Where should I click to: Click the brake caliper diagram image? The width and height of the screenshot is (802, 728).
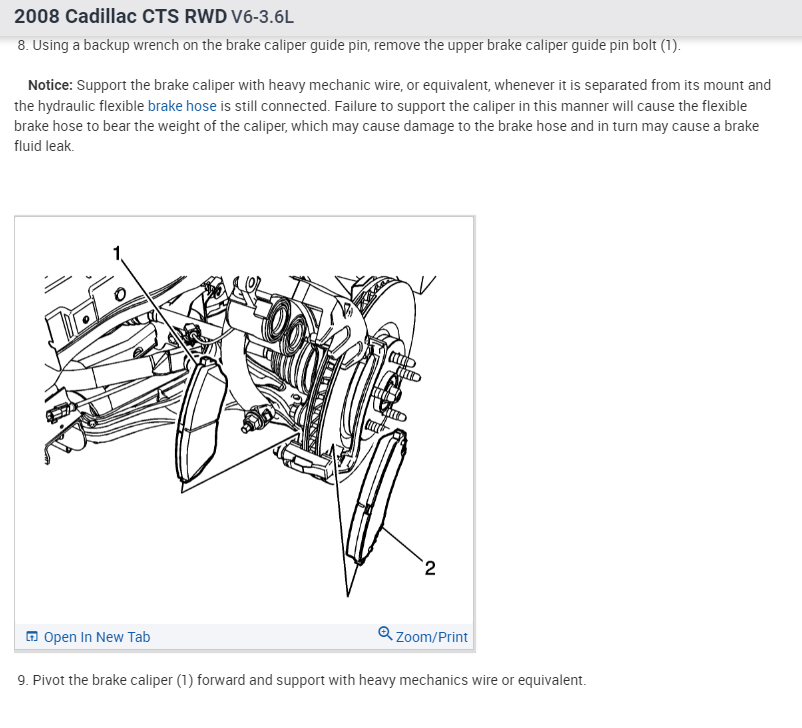(244, 422)
